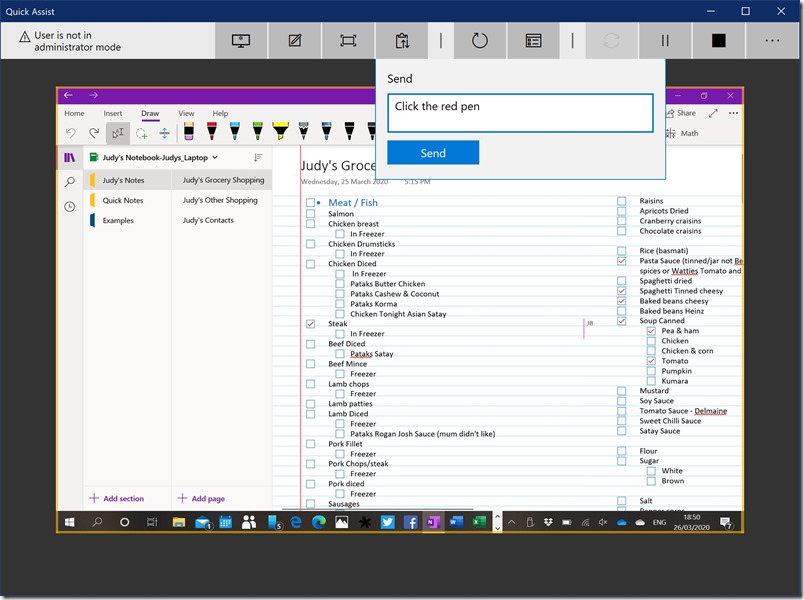
Task: Uncheck the Steak checkbox
Action: [x=310, y=324]
